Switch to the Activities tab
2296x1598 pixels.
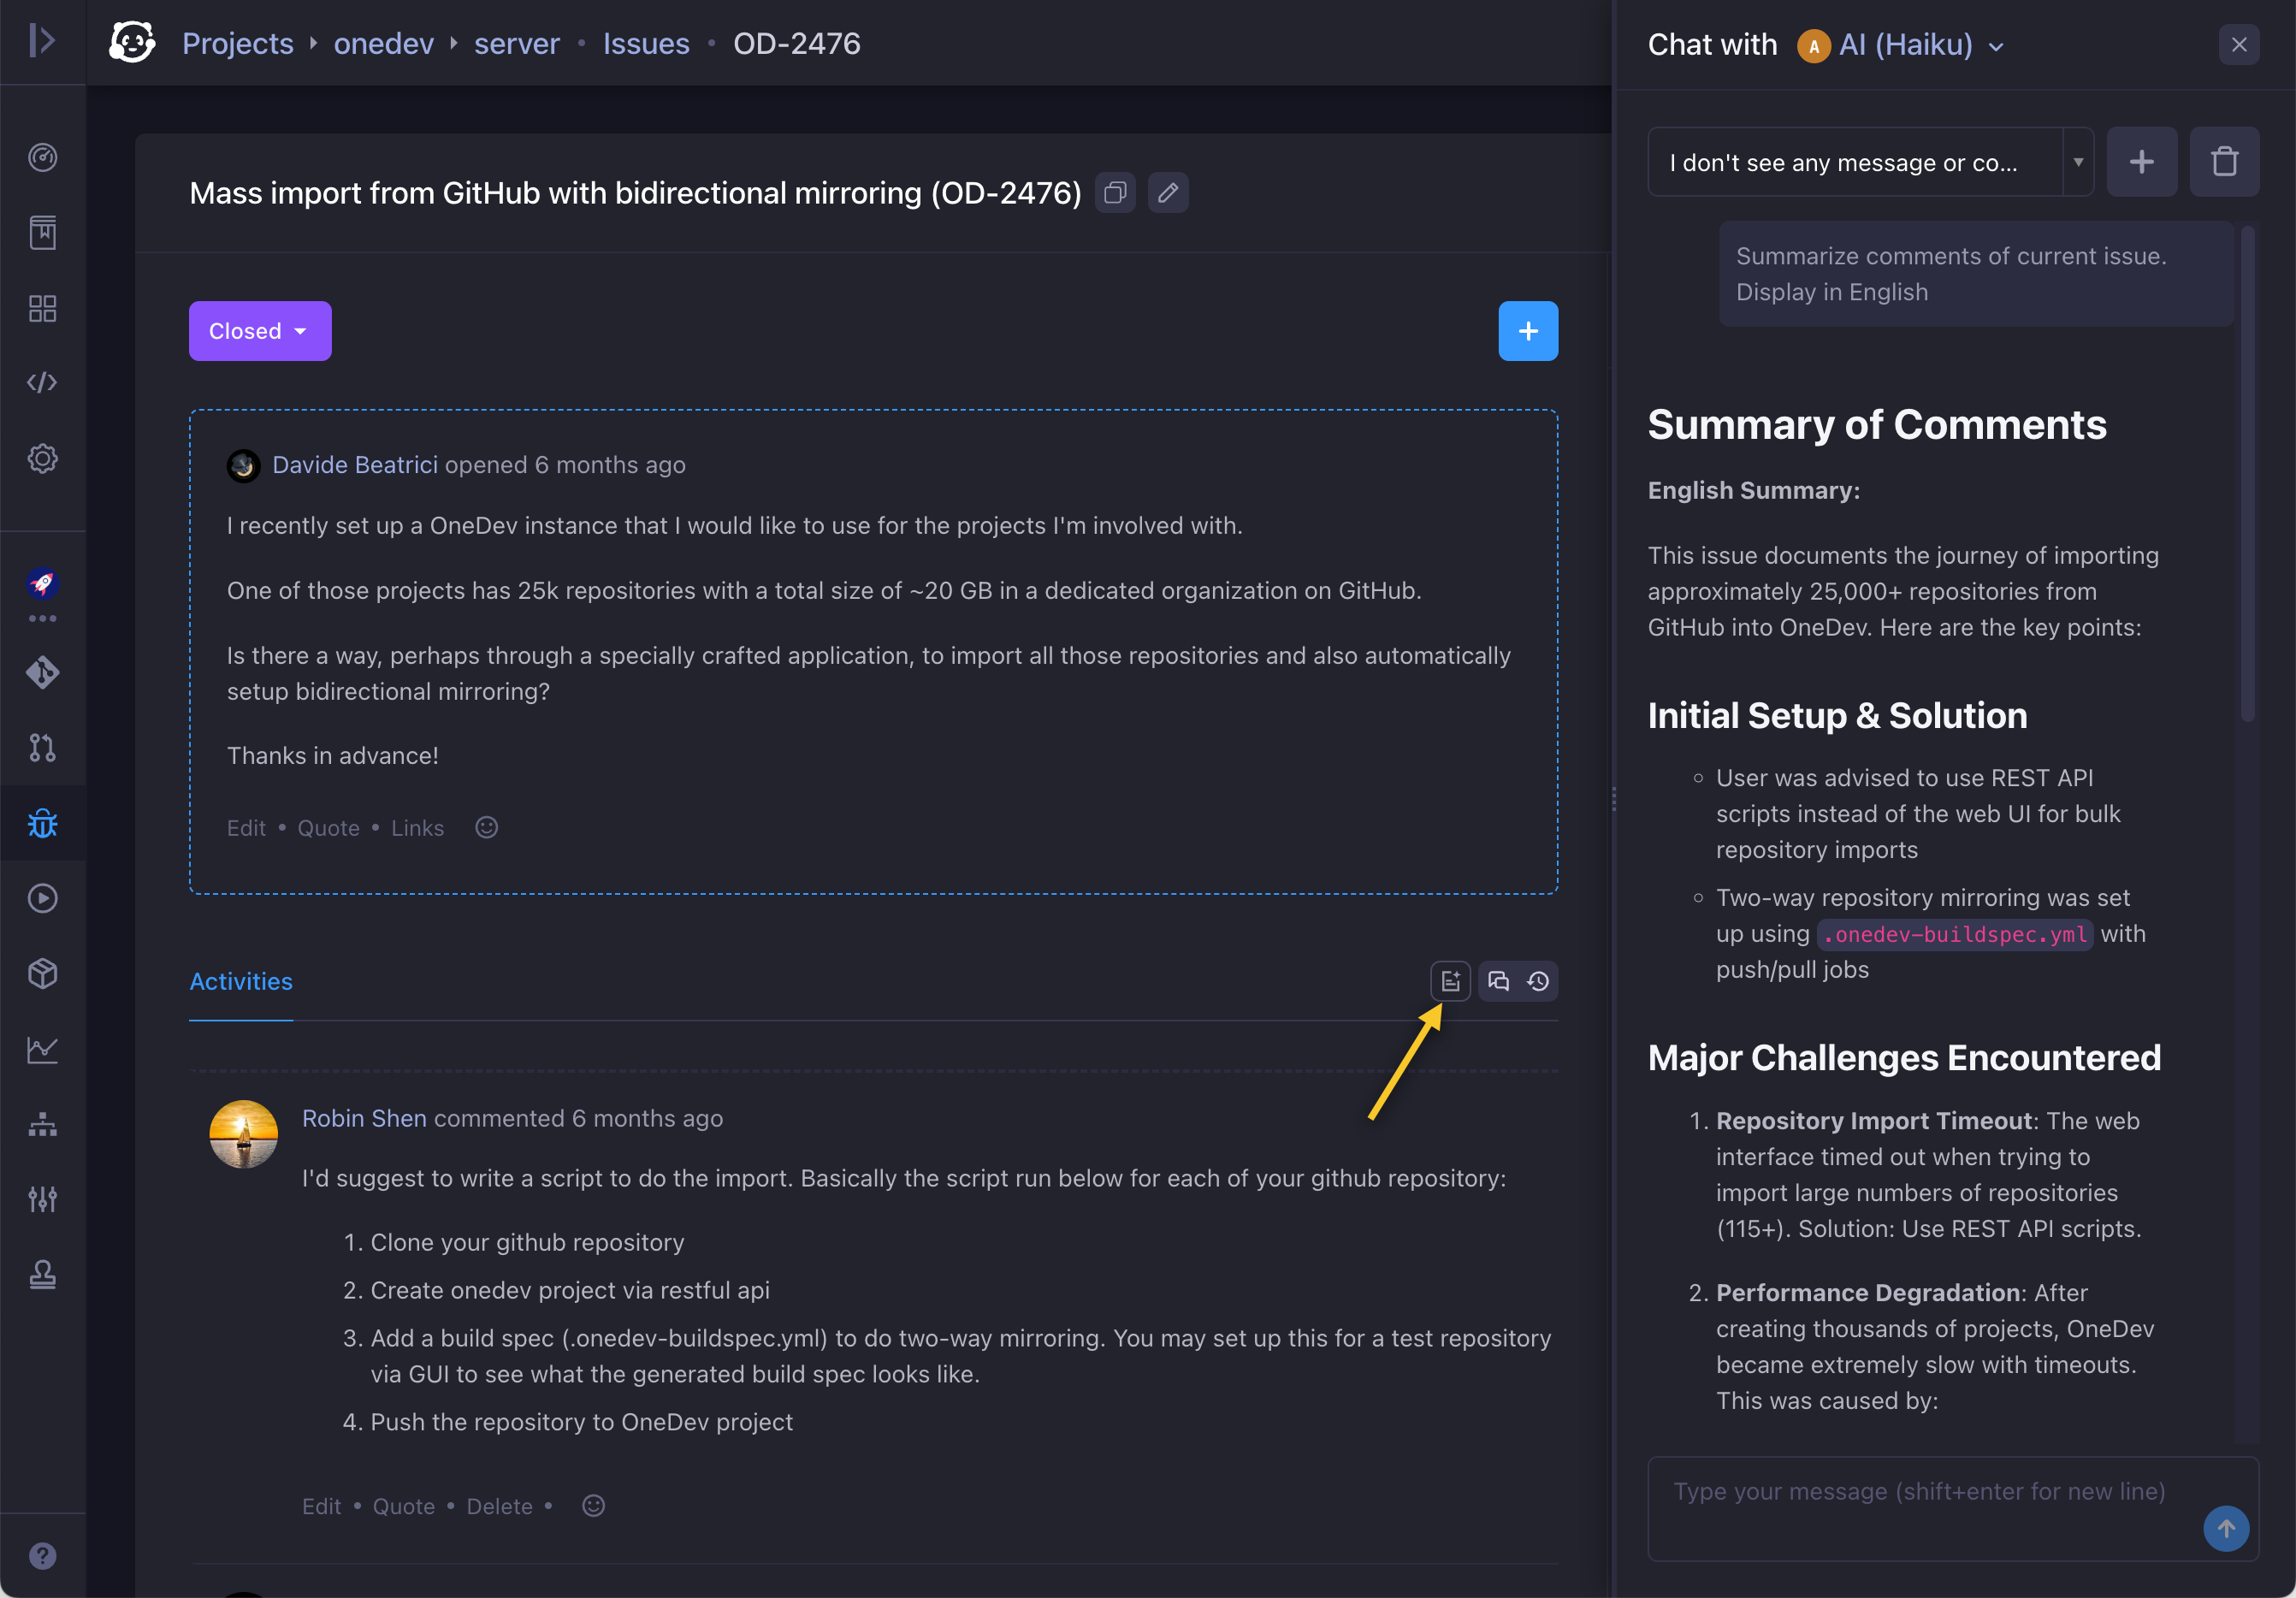240,982
